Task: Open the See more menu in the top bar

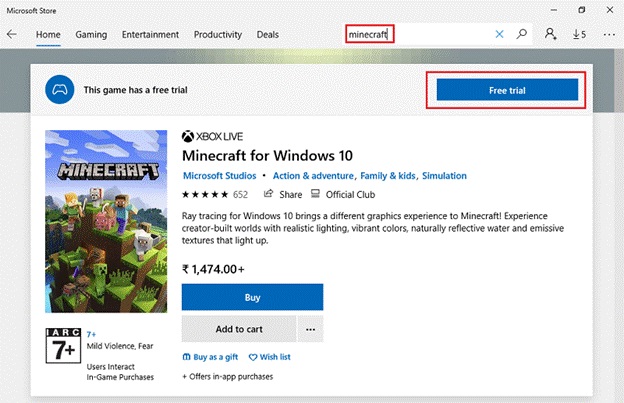Action: [x=609, y=35]
